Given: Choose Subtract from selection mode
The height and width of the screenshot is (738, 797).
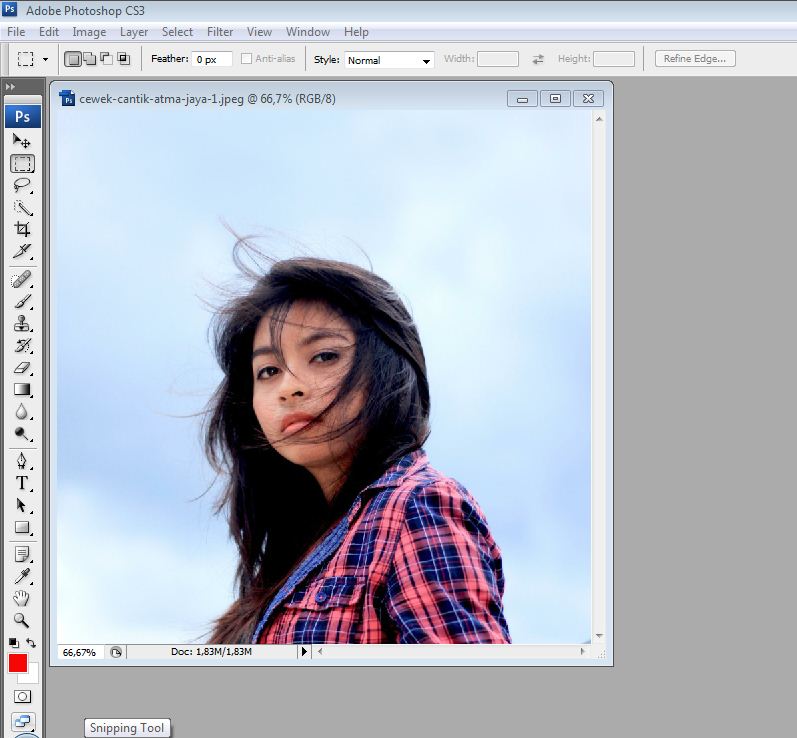Looking at the screenshot, I should tap(106, 58).
